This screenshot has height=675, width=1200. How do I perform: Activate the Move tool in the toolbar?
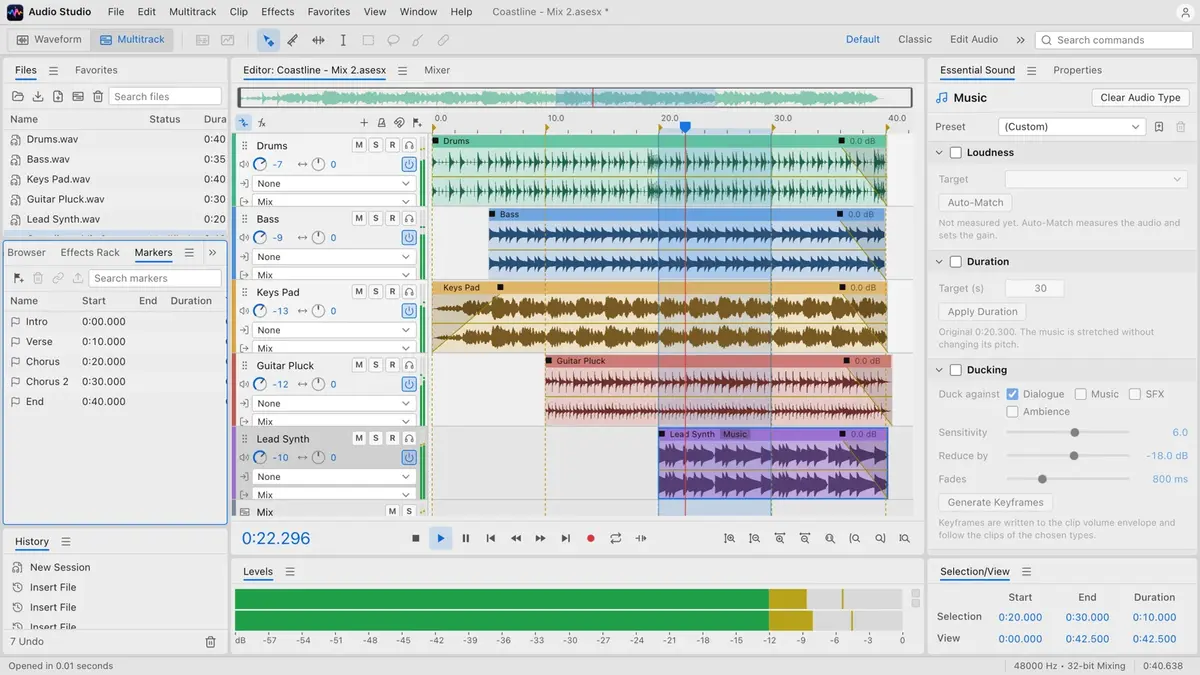[x=267, y=40]
